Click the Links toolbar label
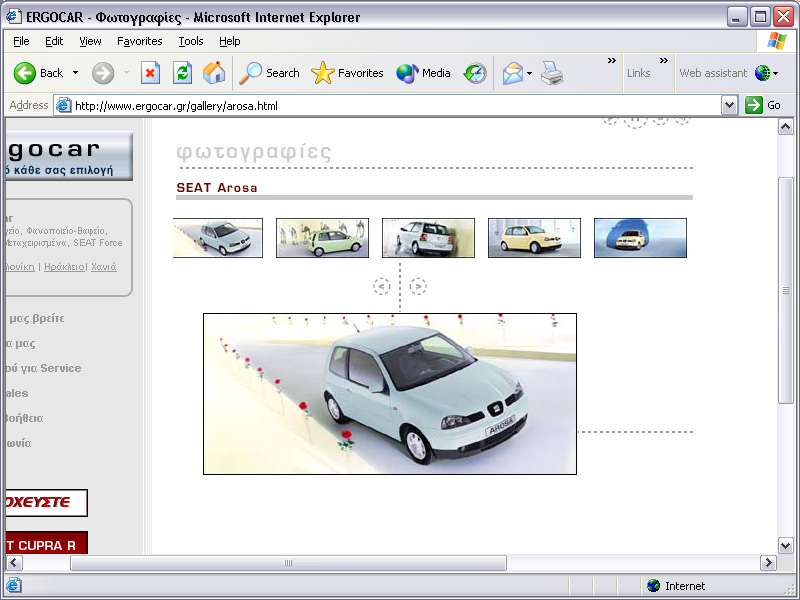 point(638,73)
